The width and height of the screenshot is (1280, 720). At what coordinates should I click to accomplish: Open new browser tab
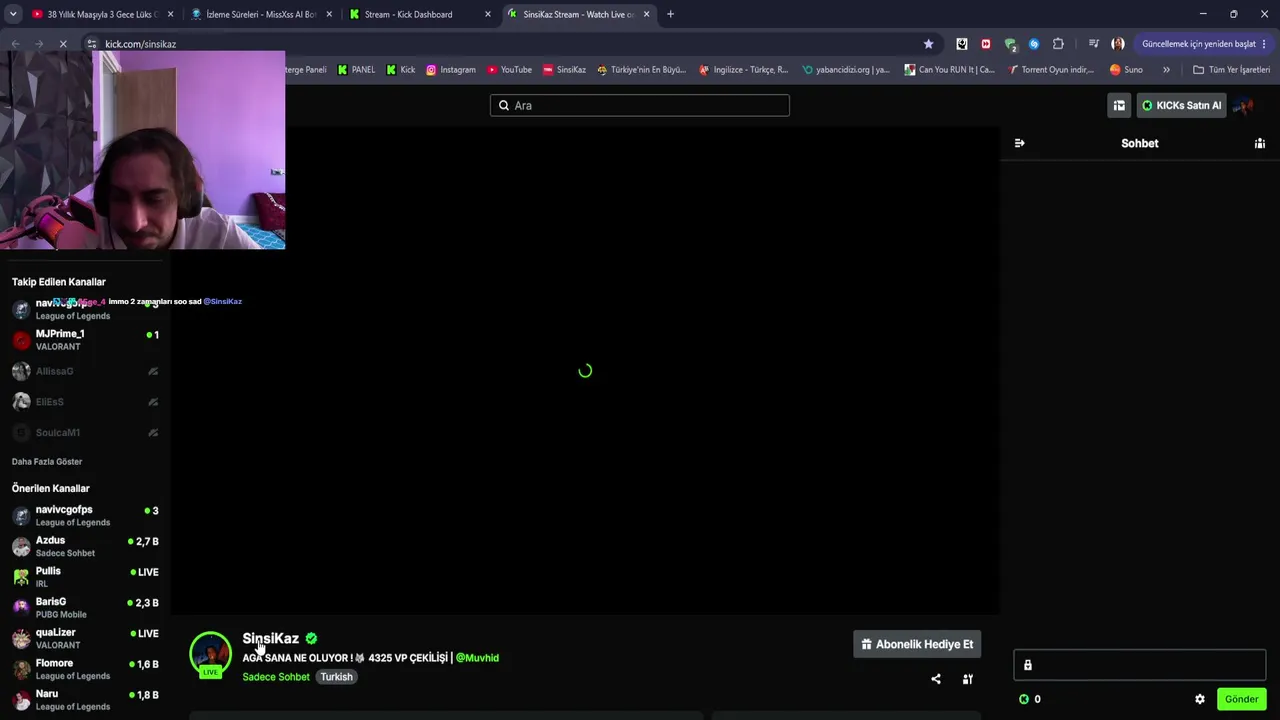[670, 14]
